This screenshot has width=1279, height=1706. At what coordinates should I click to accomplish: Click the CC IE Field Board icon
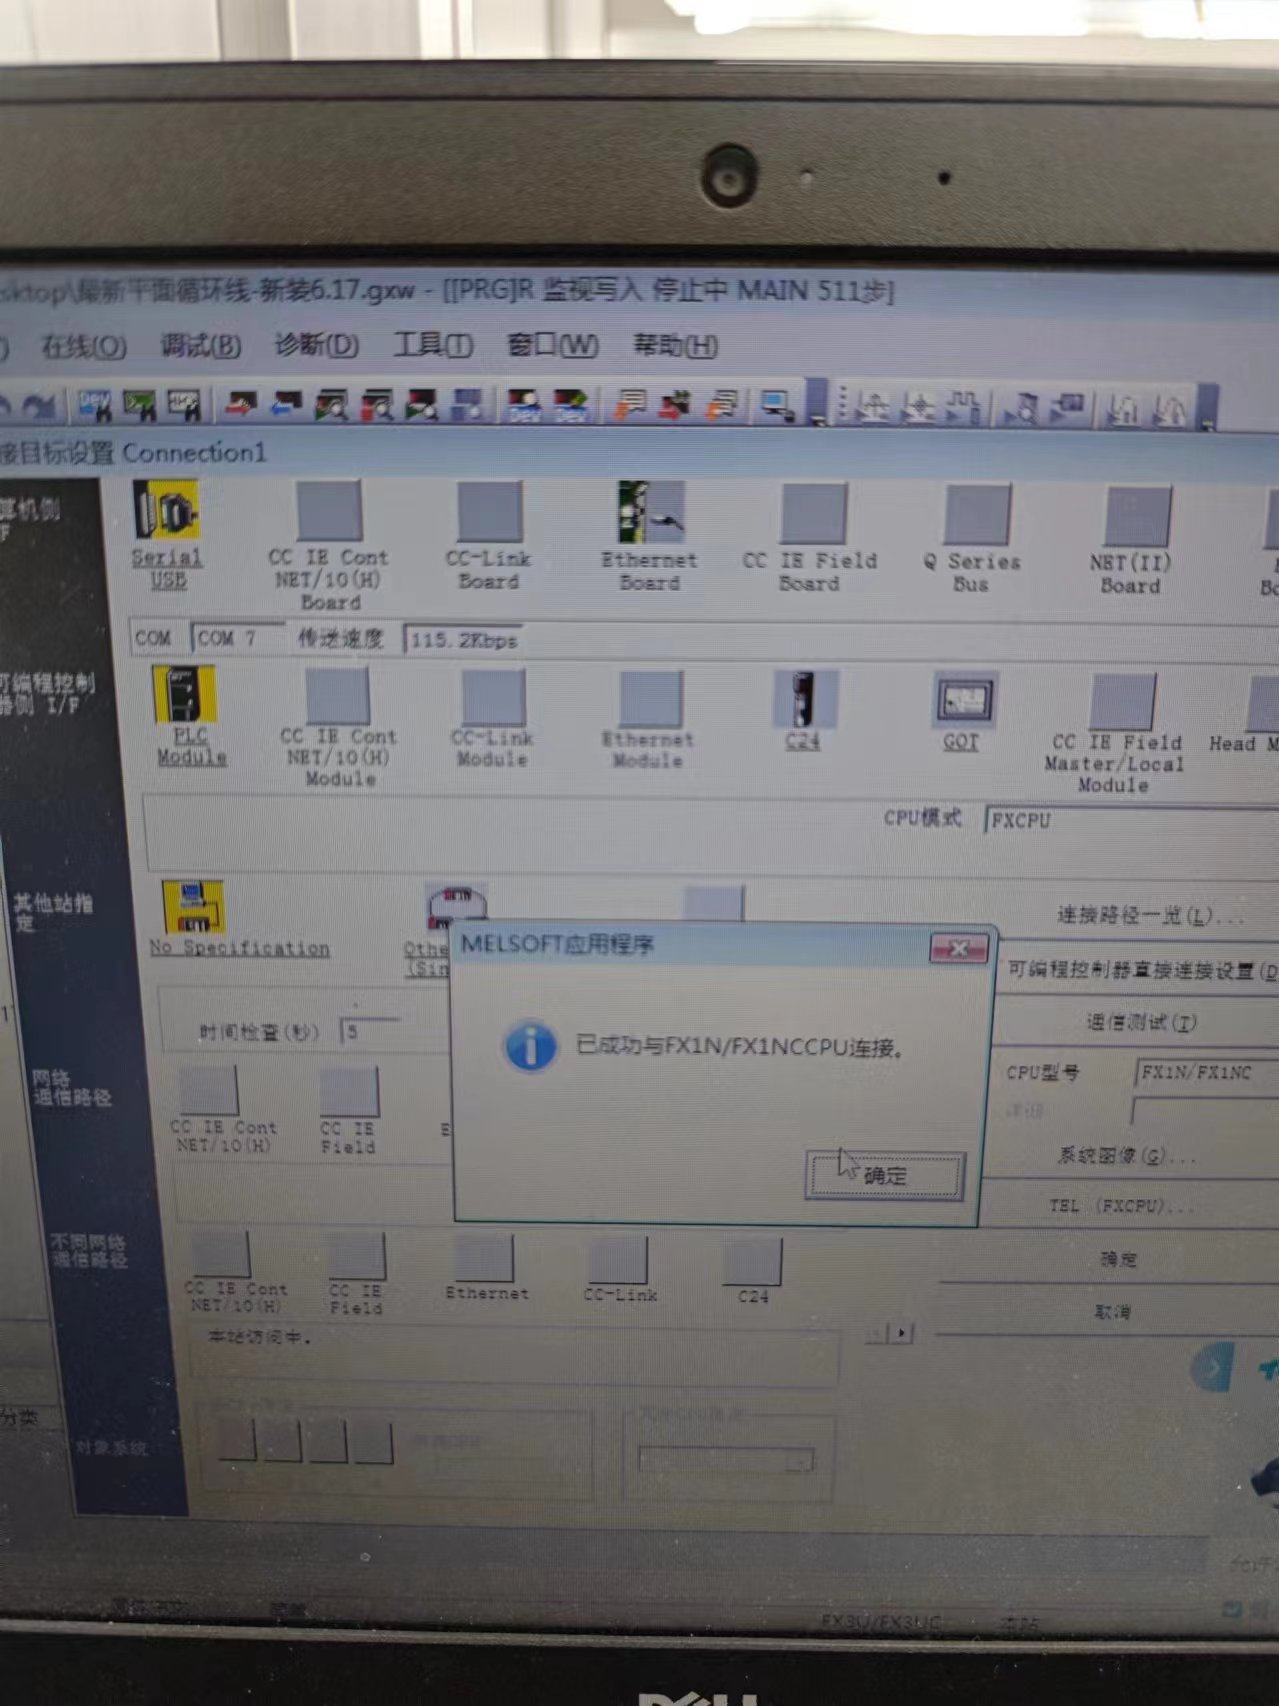click(x=813, y=515)
